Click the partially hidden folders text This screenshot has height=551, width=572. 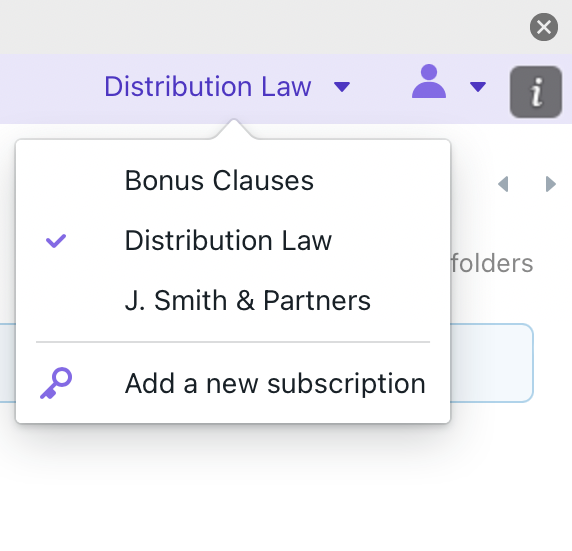click(492, 263)
